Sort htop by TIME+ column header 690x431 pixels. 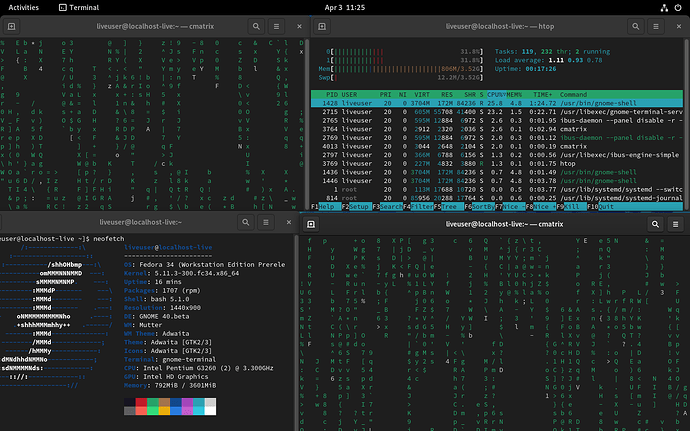coord(542,95)
